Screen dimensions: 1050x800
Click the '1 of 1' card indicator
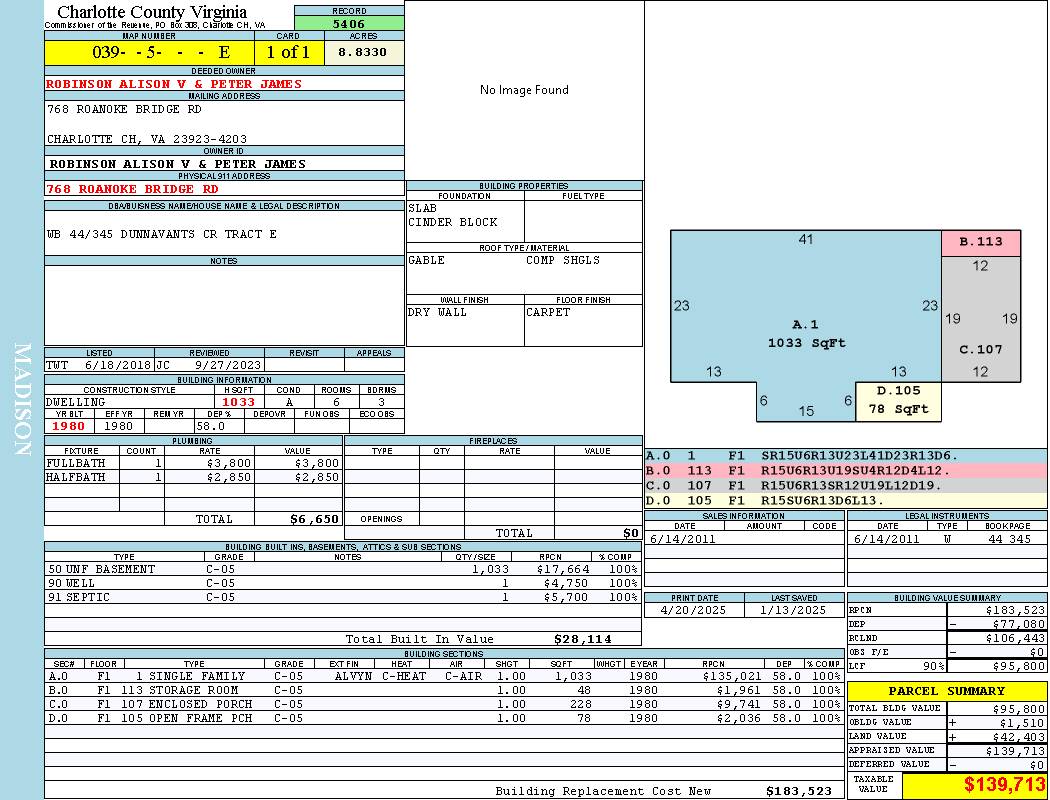click(x=289, y=52)
